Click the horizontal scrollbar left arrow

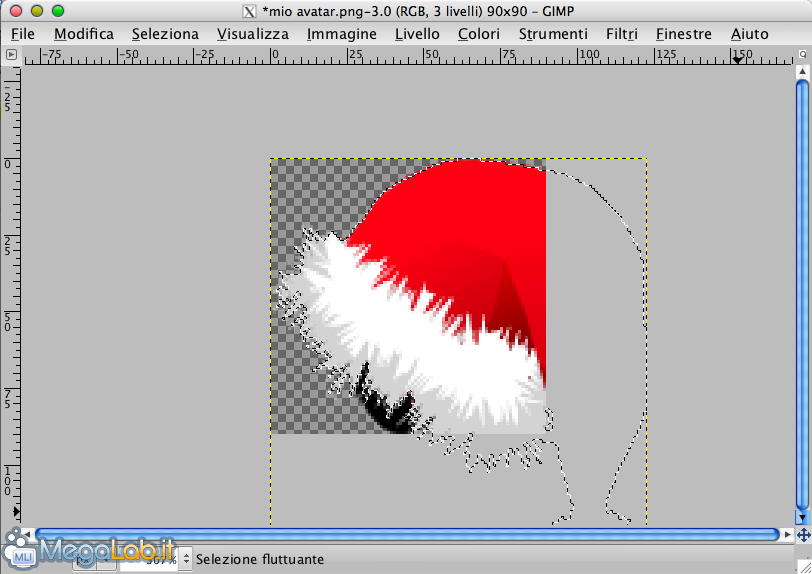(28, 534)
